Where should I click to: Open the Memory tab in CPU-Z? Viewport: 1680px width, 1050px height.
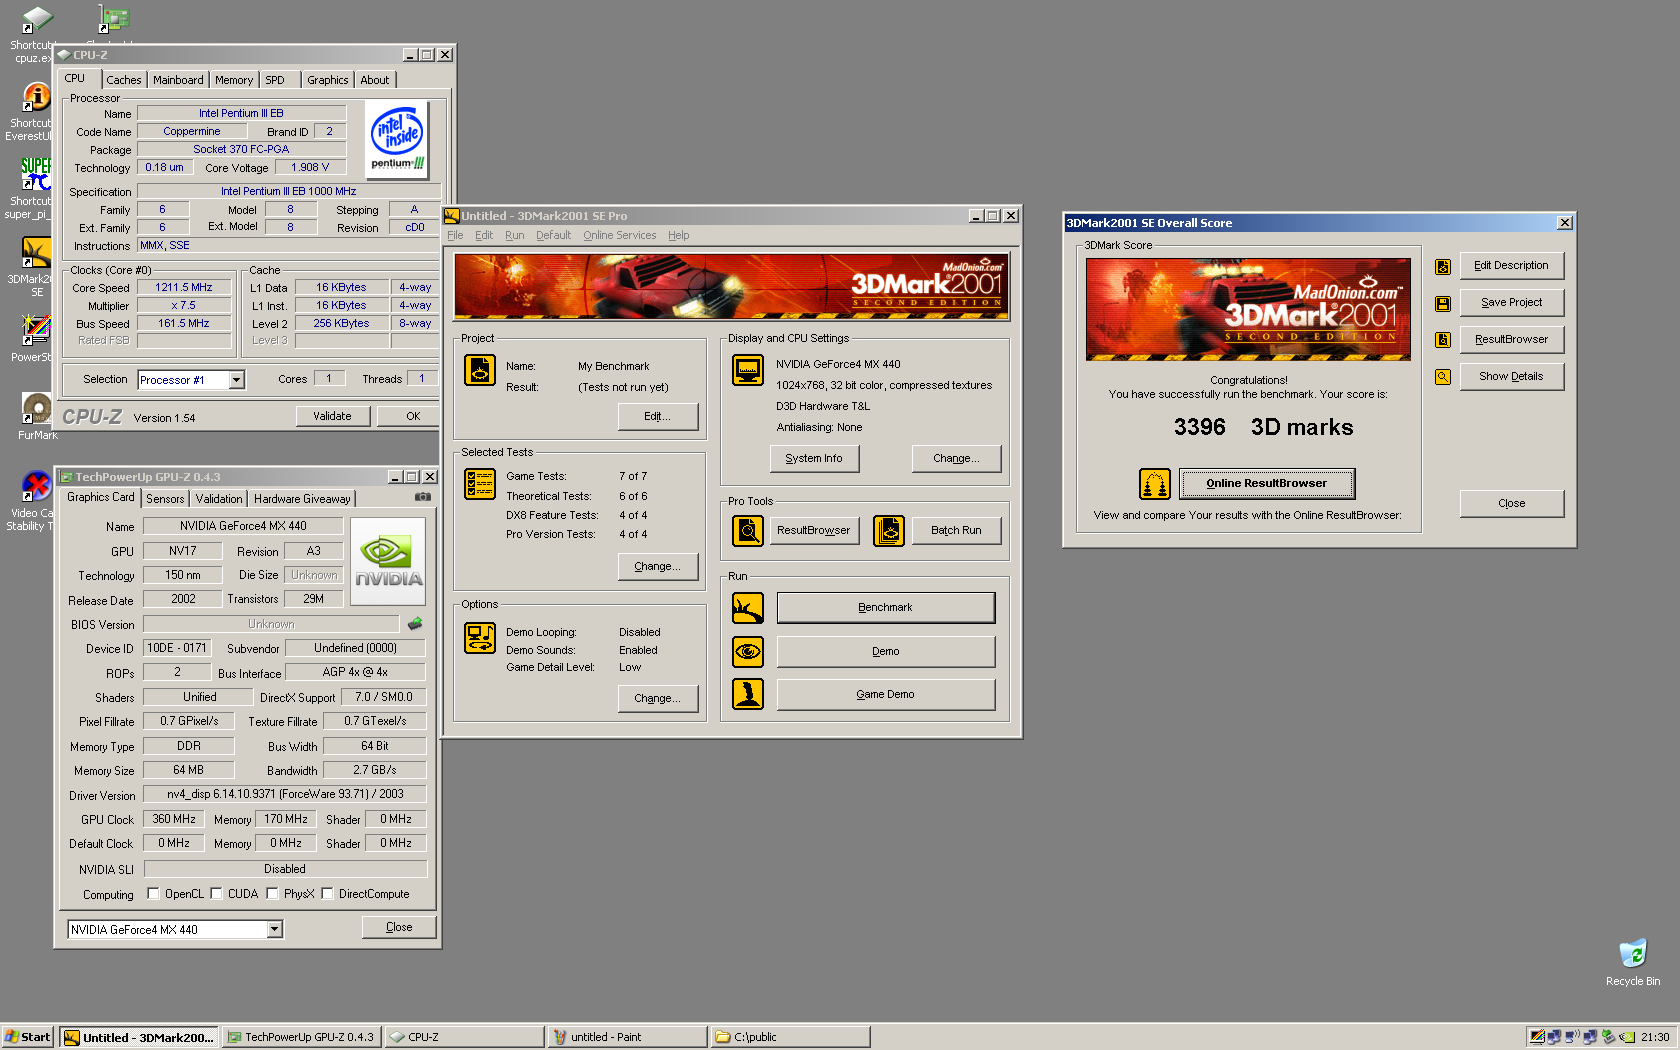point(234,80)
